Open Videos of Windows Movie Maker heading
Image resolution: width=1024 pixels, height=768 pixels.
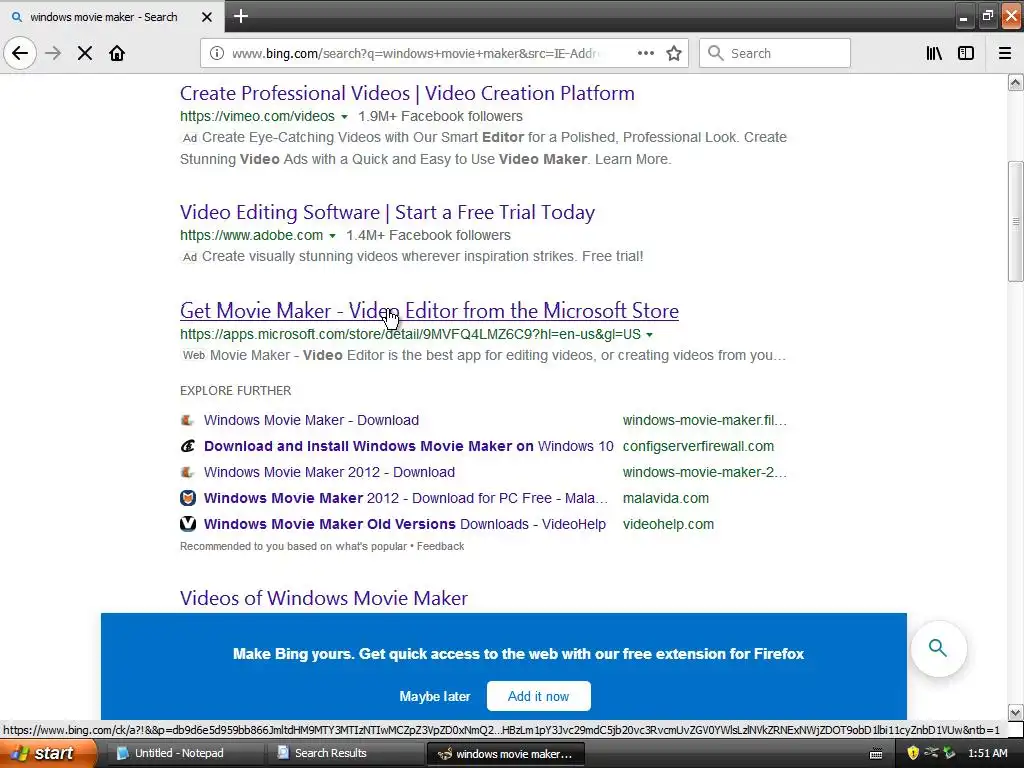tap(324, 598)
